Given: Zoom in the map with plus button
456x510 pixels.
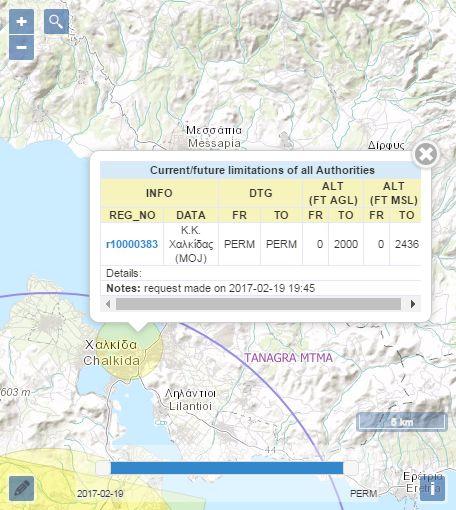Looking at the screenshot, I should click(21, 22).
